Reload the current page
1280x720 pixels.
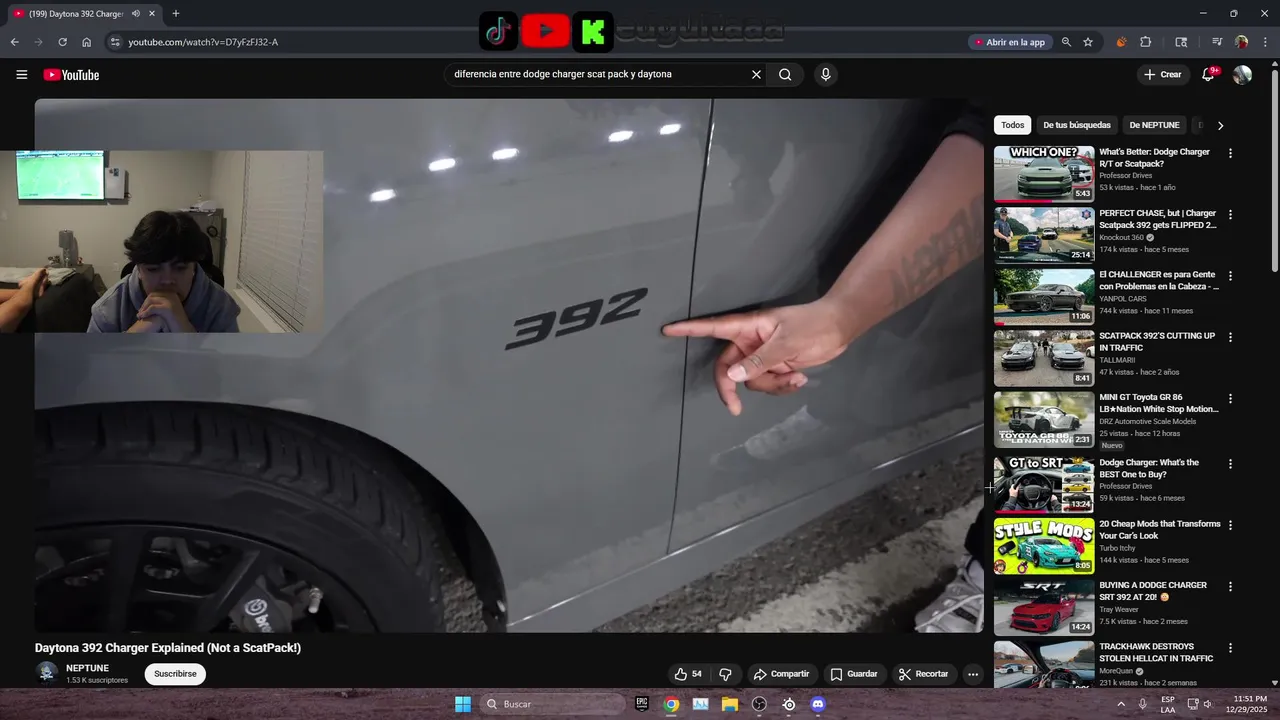(62, 42)
